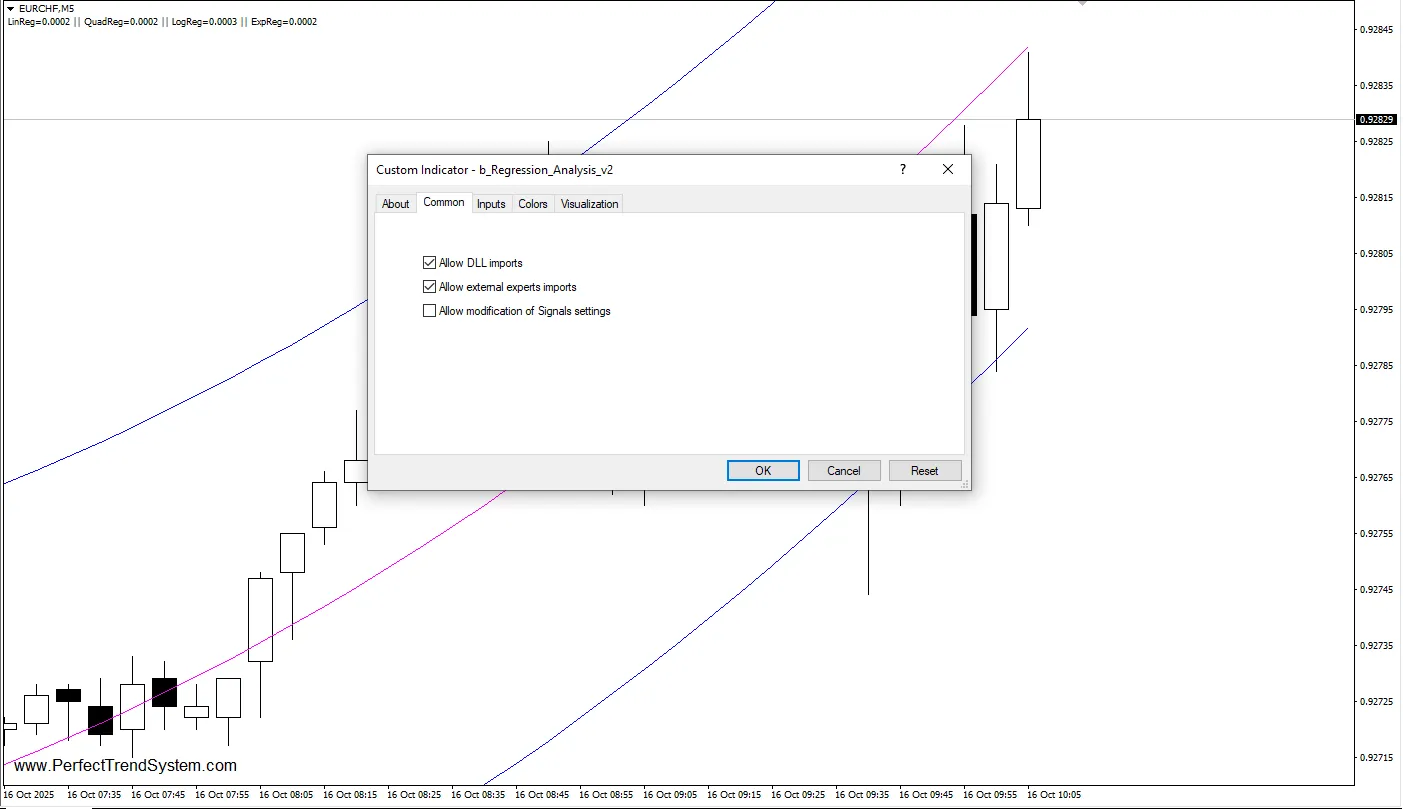Open the About tab of the dialog
Image resolution: width=1404 pixels, height=809 pixels.
(395, 203)
